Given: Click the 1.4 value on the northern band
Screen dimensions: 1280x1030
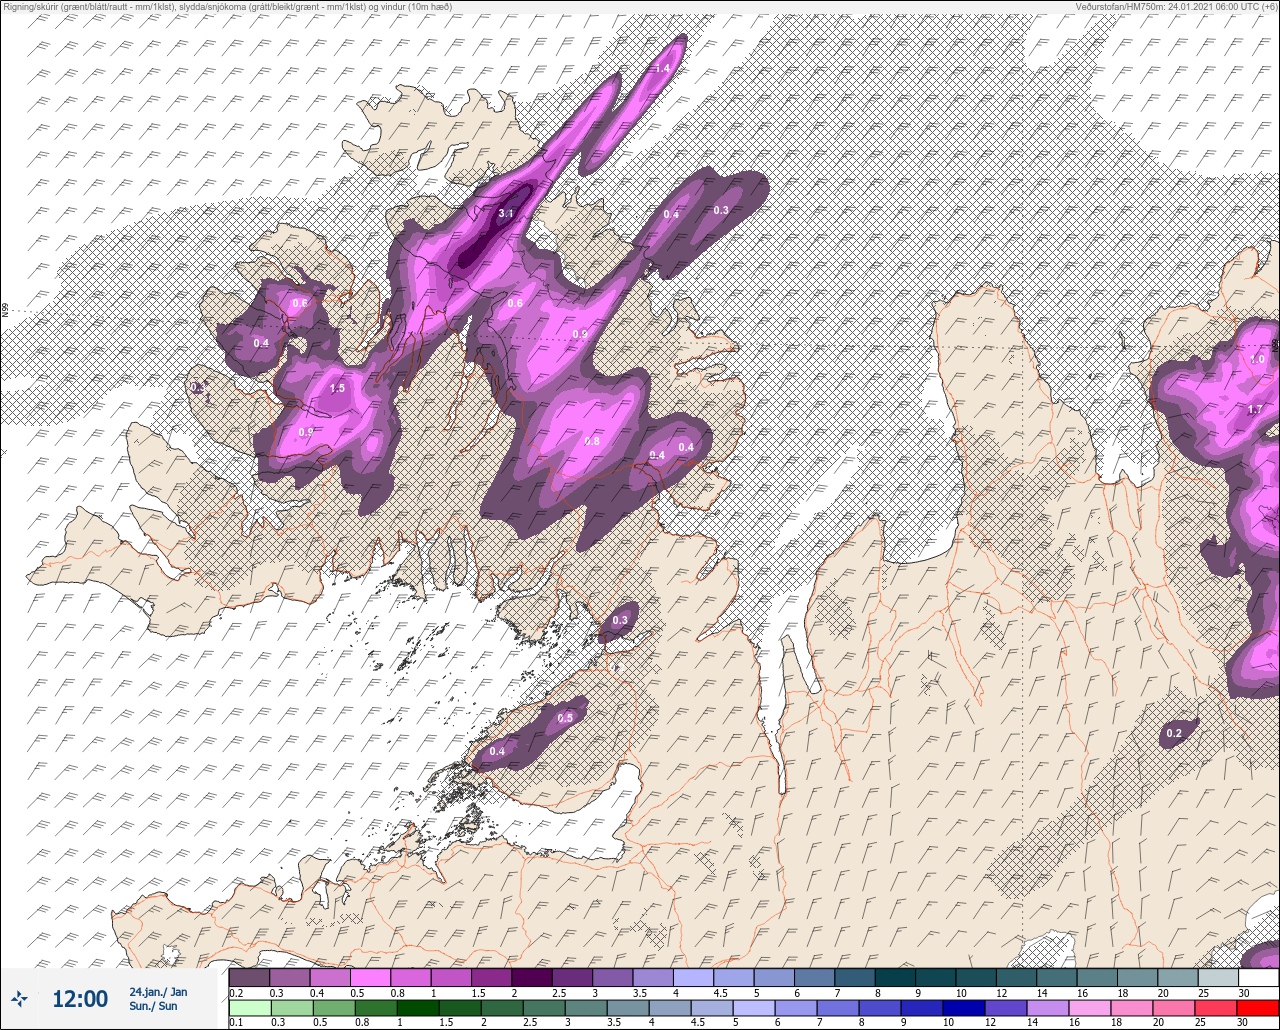Looking at the screenshot, I should coord(662,68).
